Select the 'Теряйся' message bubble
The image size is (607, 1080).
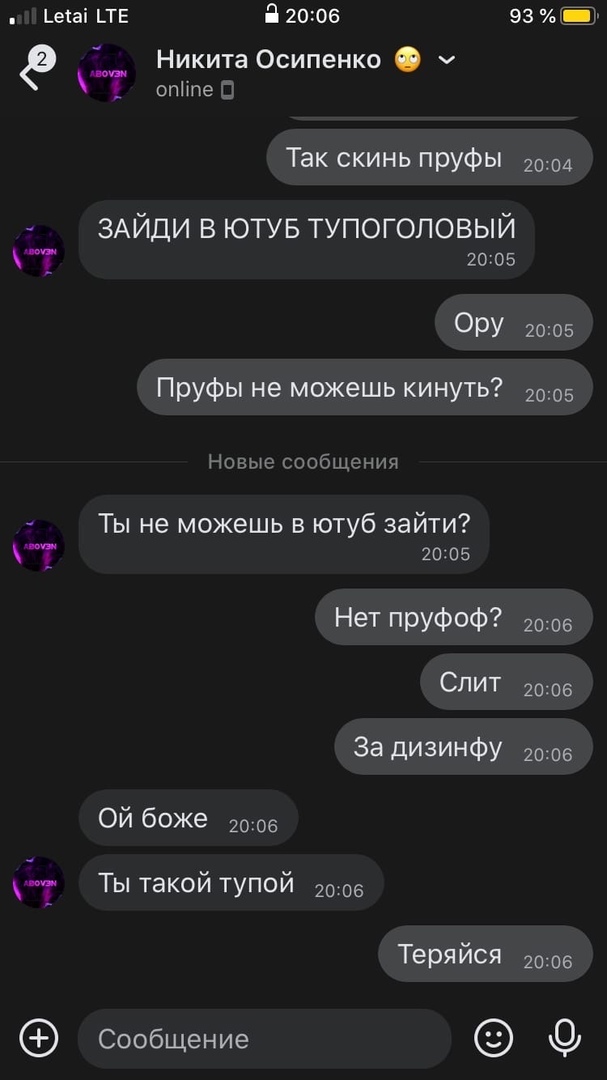pyautogui.click(x=486, y=955)
